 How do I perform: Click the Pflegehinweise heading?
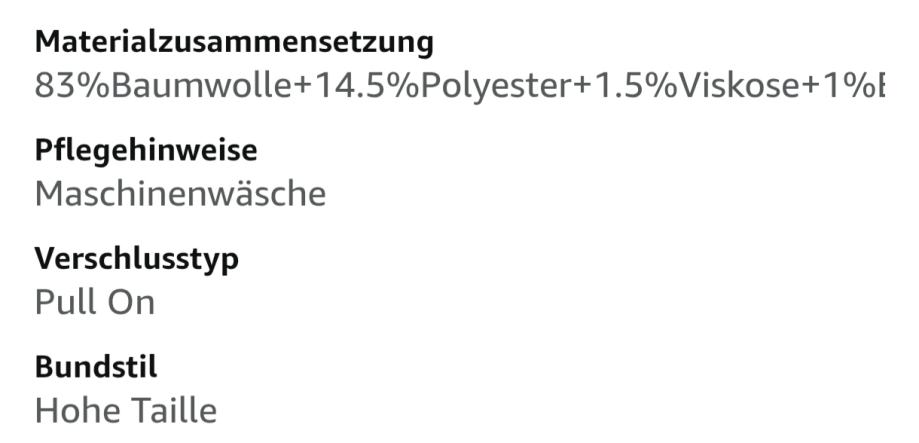tap(146, 151)
